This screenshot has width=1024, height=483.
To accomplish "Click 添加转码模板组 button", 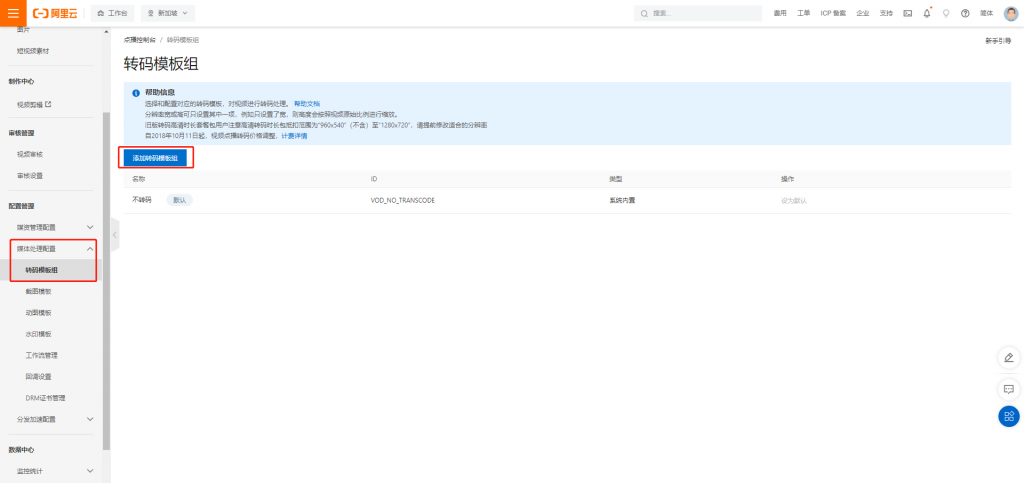I will pos(155,158).
